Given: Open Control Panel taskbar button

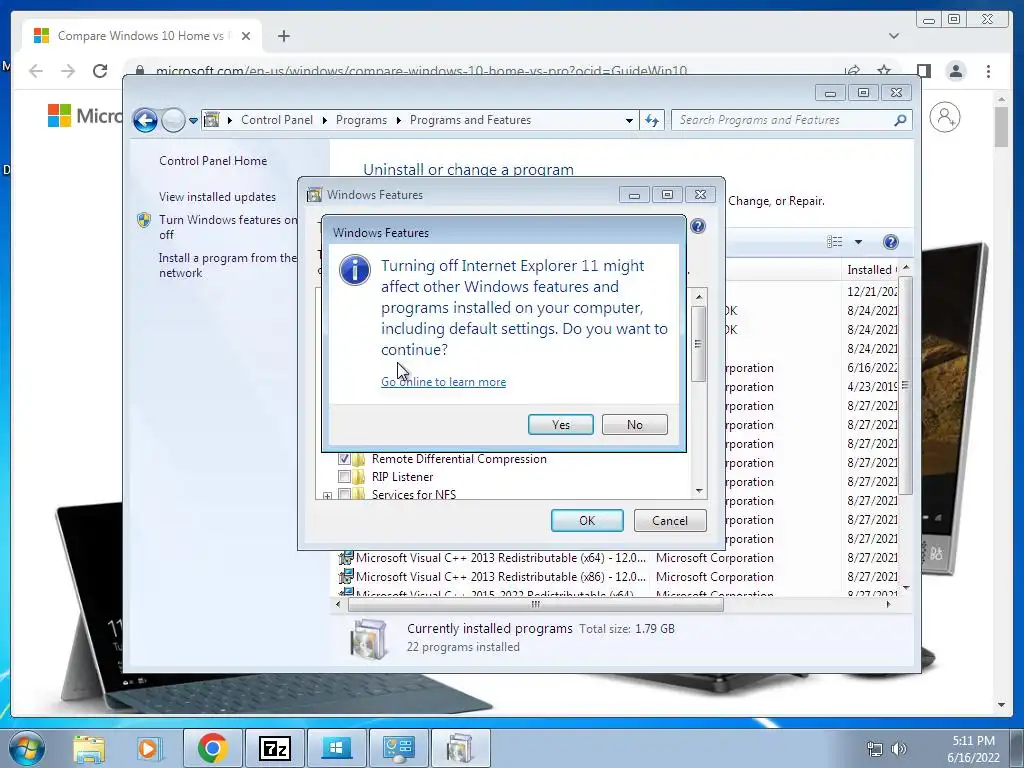Looking at the screenshot, I should tap(399, 748).
